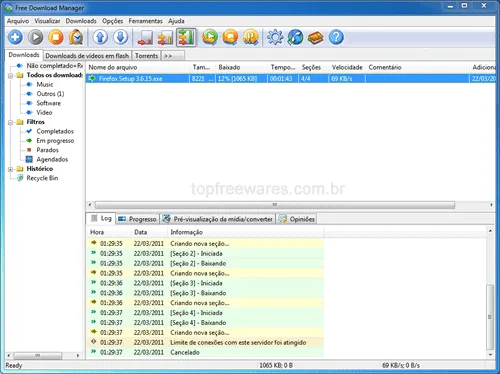Click the Tempo column header

[283, 67]
